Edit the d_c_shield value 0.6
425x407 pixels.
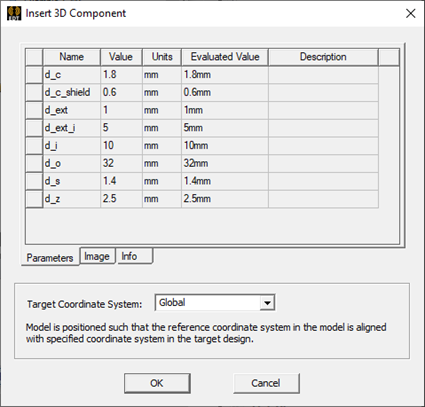(x=121, y=92)
